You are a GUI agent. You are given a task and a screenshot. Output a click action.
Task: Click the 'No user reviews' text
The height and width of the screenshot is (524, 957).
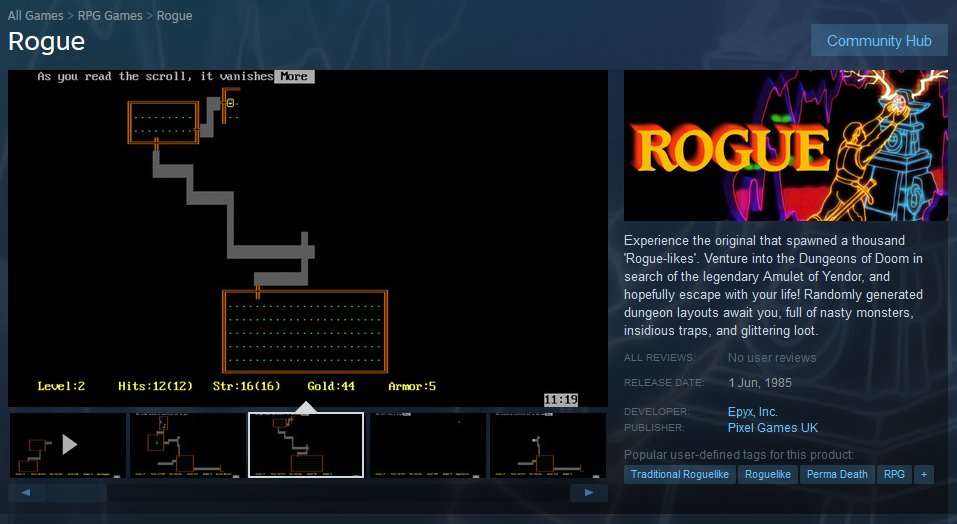click(771, 358)
